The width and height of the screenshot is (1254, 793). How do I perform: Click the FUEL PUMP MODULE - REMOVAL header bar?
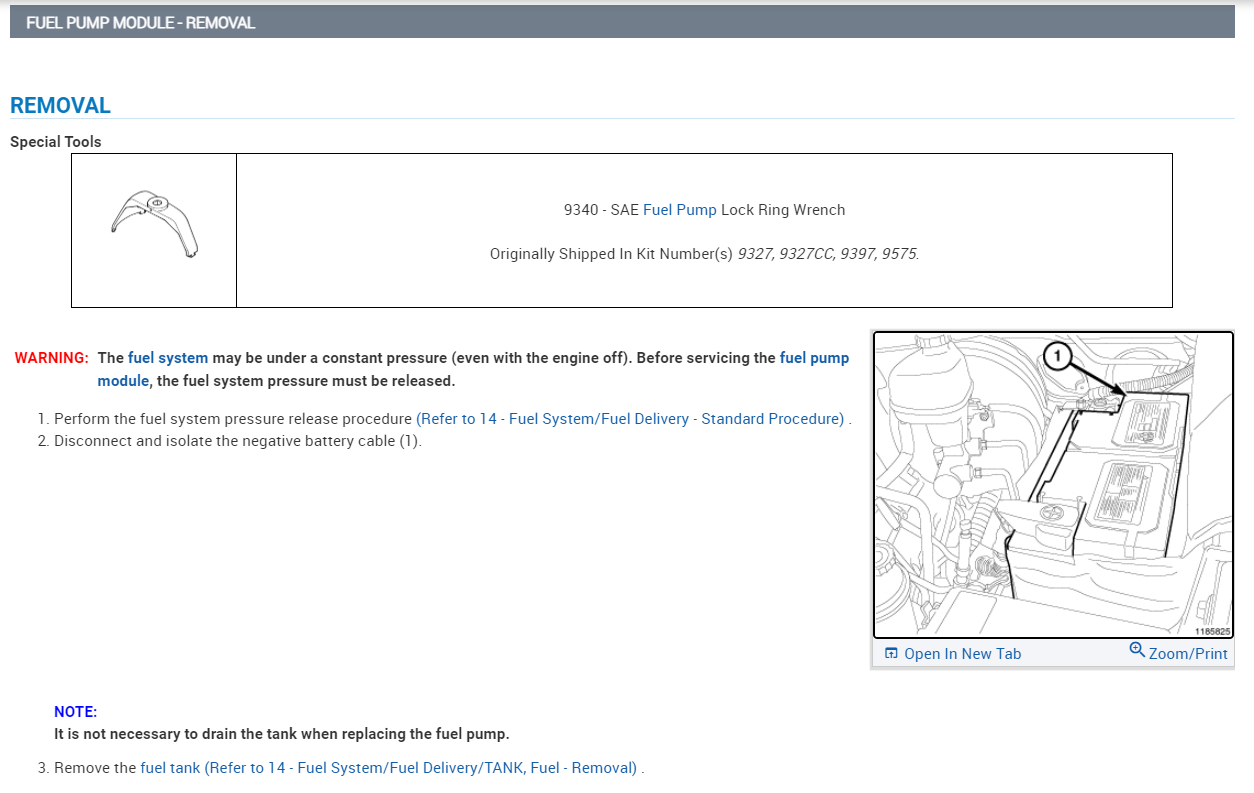click(622, 22)
